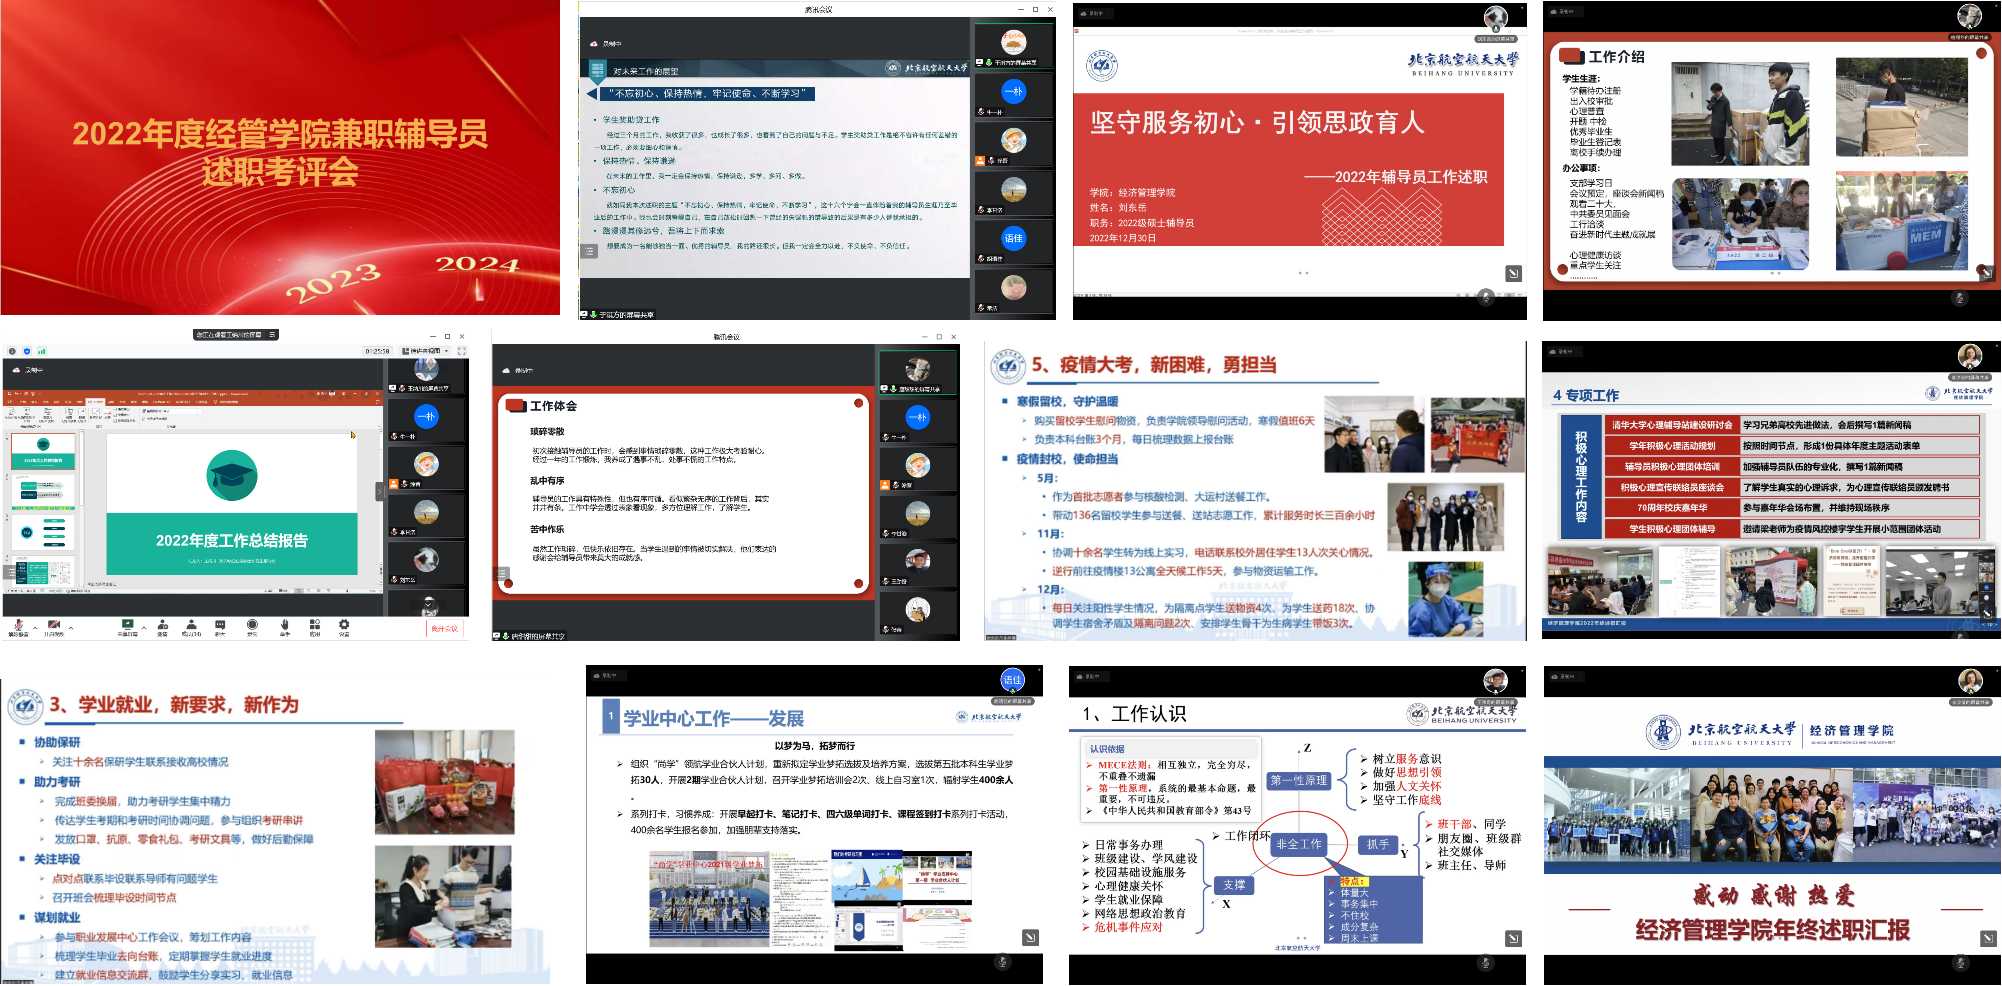Open Settings gear in the meeting toolbar
Screen dimensions: 2002x986
tap(344, 626)
